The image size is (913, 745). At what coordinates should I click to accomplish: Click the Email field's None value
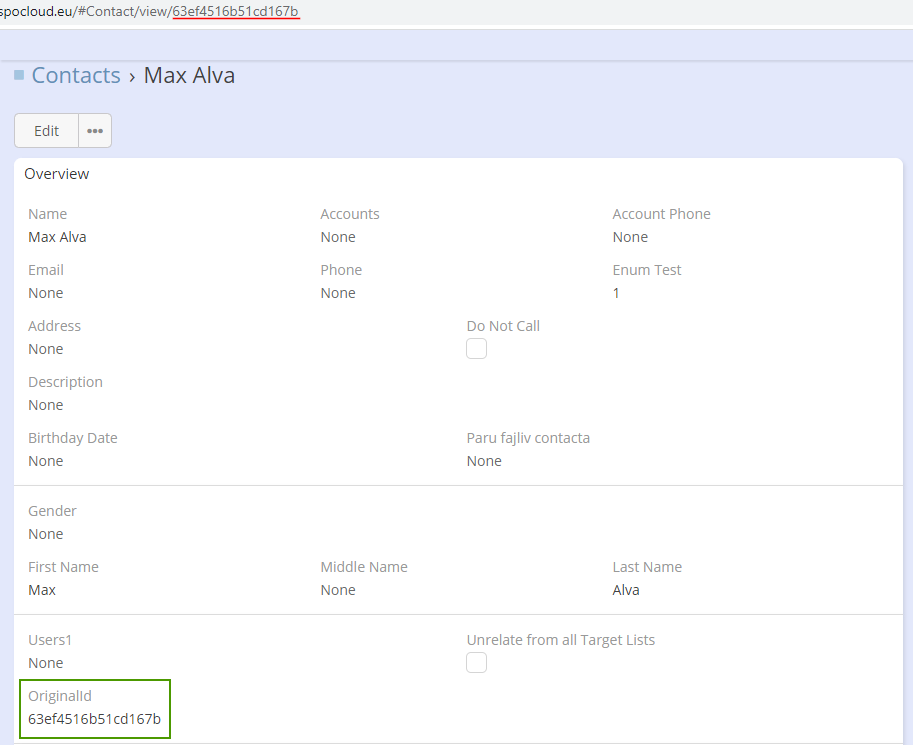[x=45, y=293]
